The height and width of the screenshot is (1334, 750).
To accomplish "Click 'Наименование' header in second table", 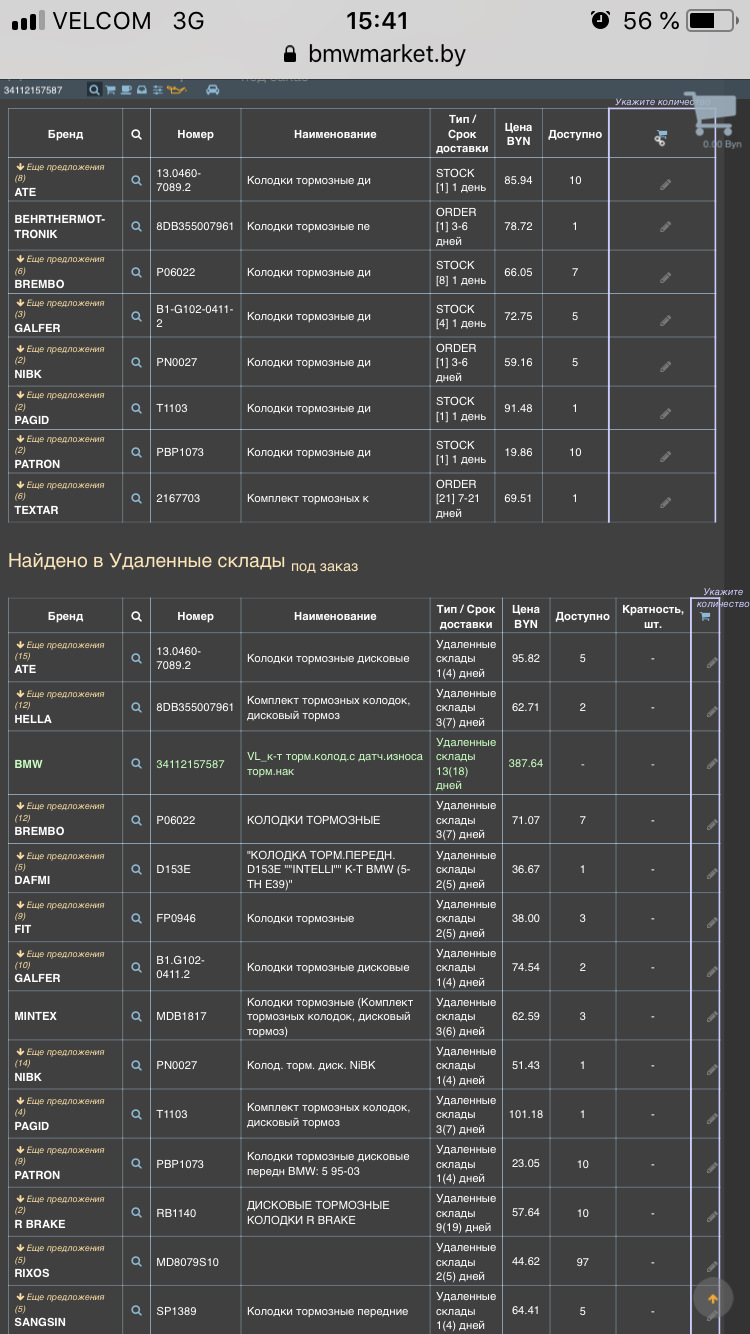I will tap(335, 617).
